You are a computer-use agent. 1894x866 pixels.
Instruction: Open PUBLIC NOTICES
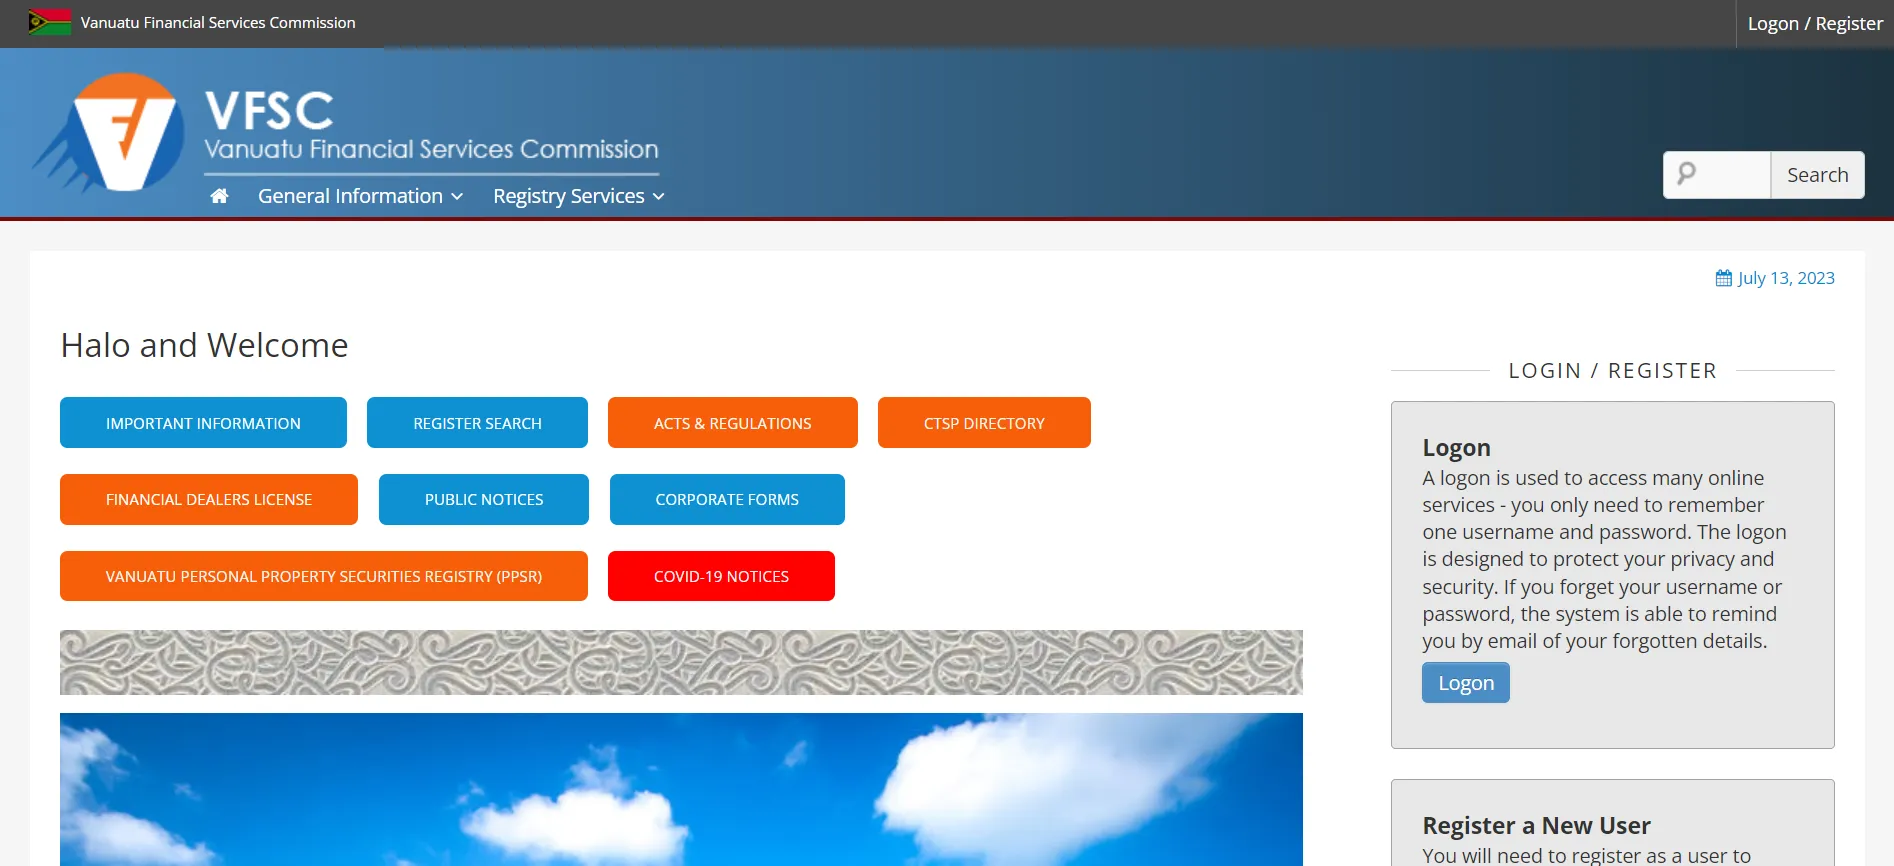pos(484,499)
